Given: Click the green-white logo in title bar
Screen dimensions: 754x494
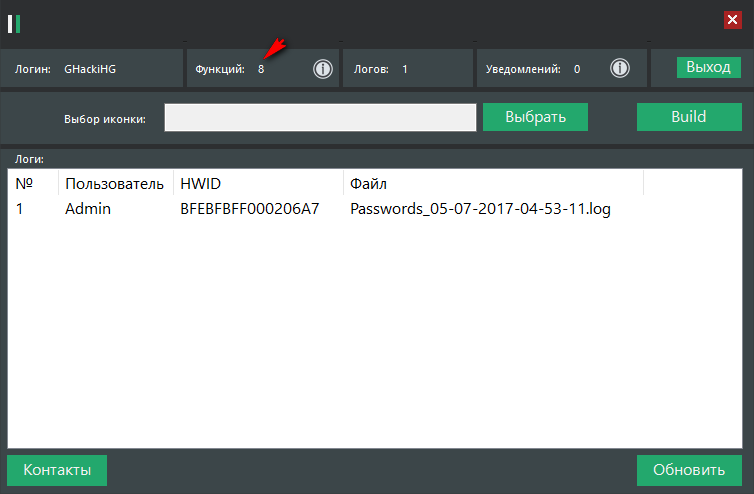Looking at the screenshot, I should click(14, 22).
